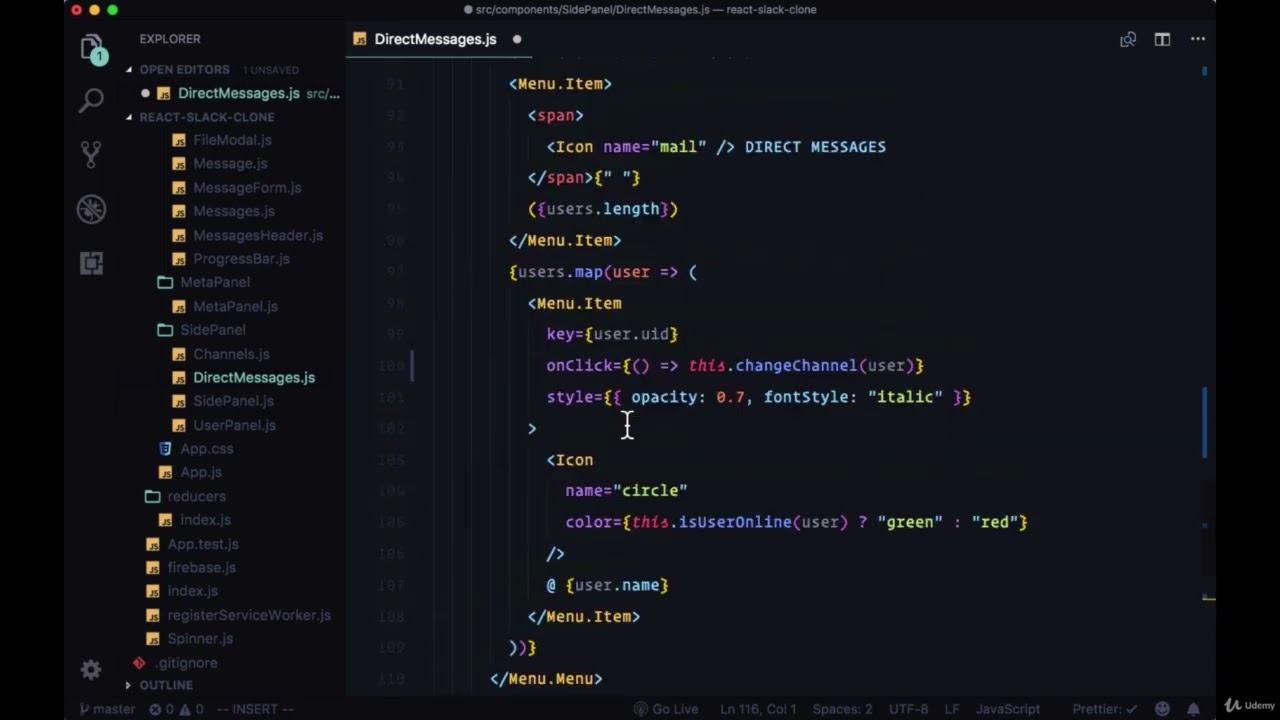The width and height of the screenshot is (1280, 720).
Task: Open App.test.js file
Action: coord(202,544)
